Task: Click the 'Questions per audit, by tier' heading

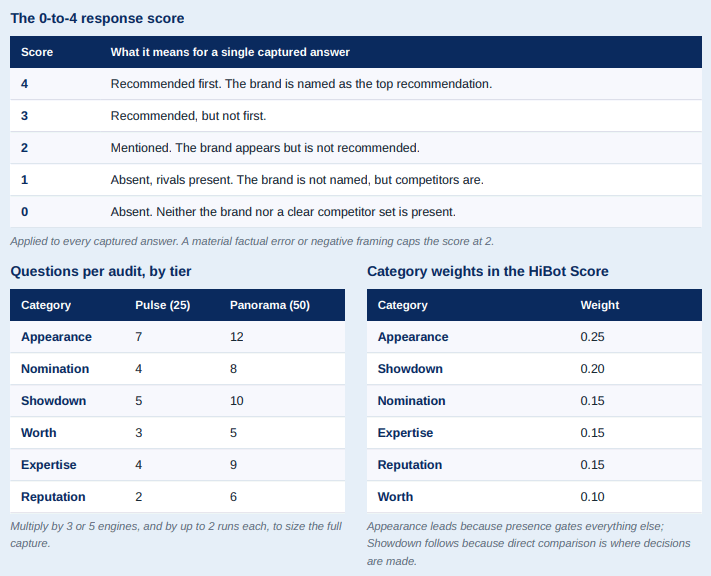Action: [101, 271]
